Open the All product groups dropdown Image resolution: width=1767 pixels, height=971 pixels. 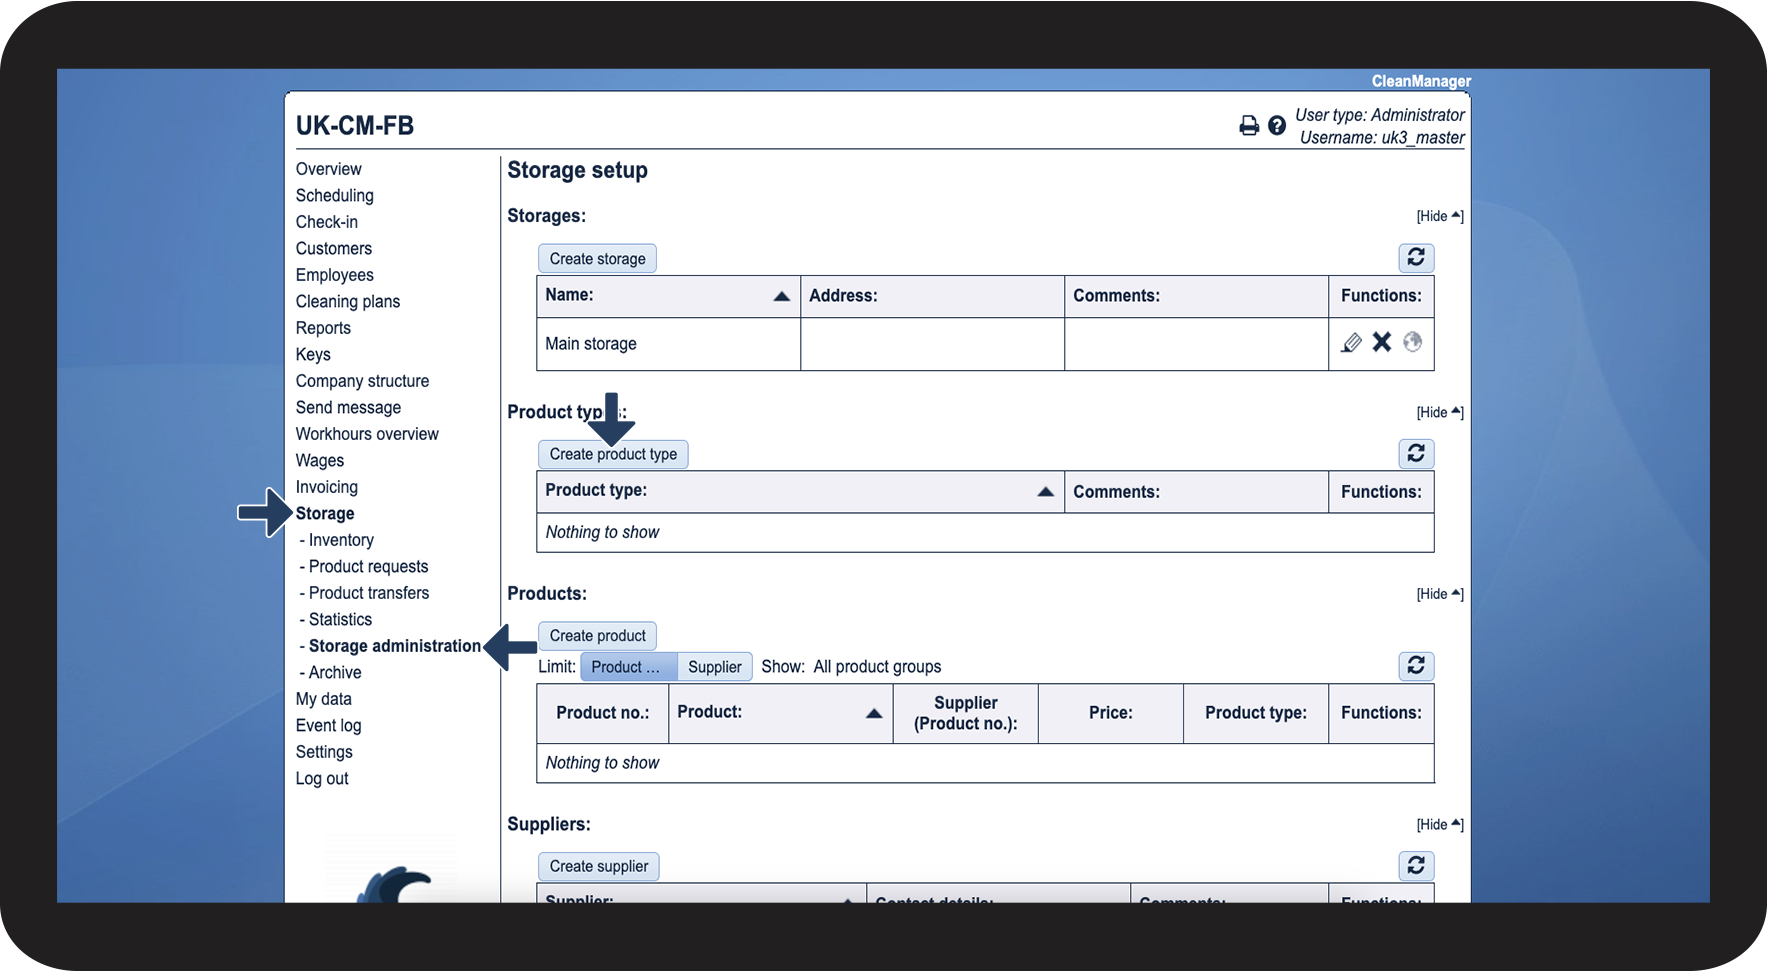(x=877, y=667)
